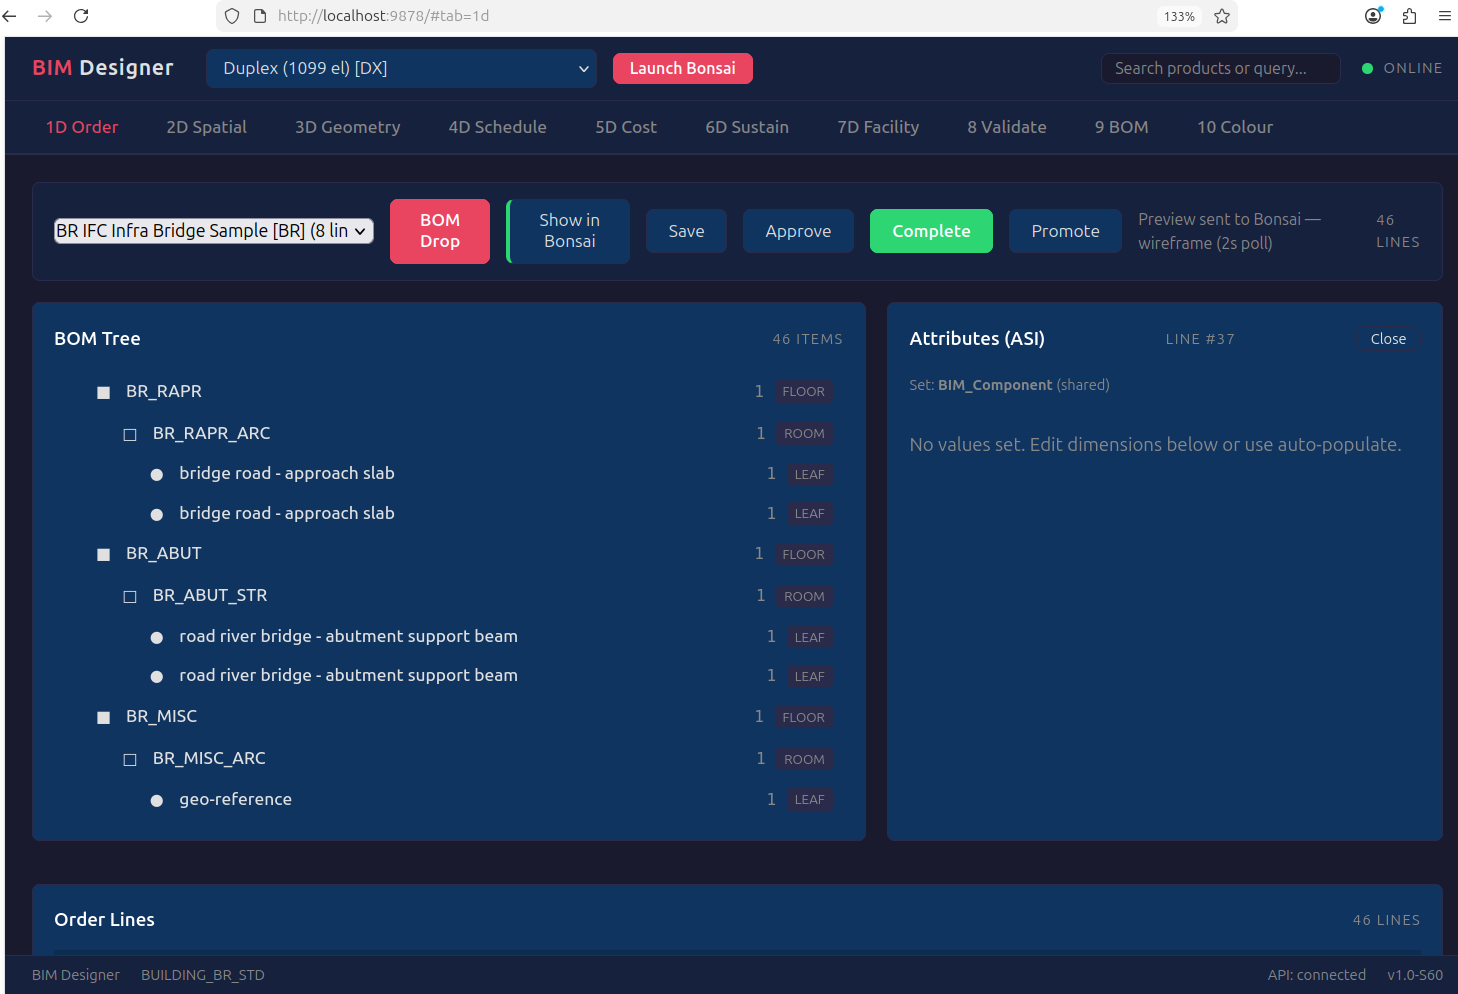Open the Duplex (1099 el) project dropdown
1458x994 pixels.
(401, 68)
